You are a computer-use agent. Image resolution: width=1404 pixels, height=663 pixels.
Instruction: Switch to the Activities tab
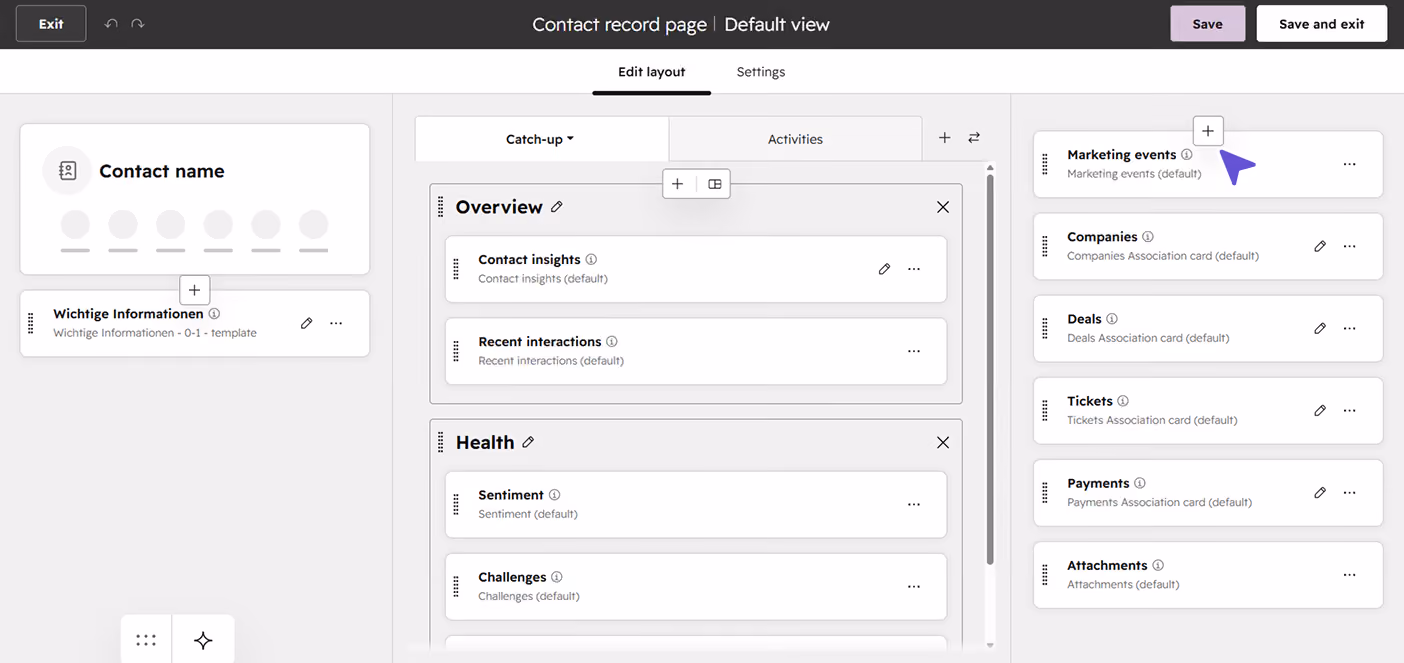[x=795, y=139]
